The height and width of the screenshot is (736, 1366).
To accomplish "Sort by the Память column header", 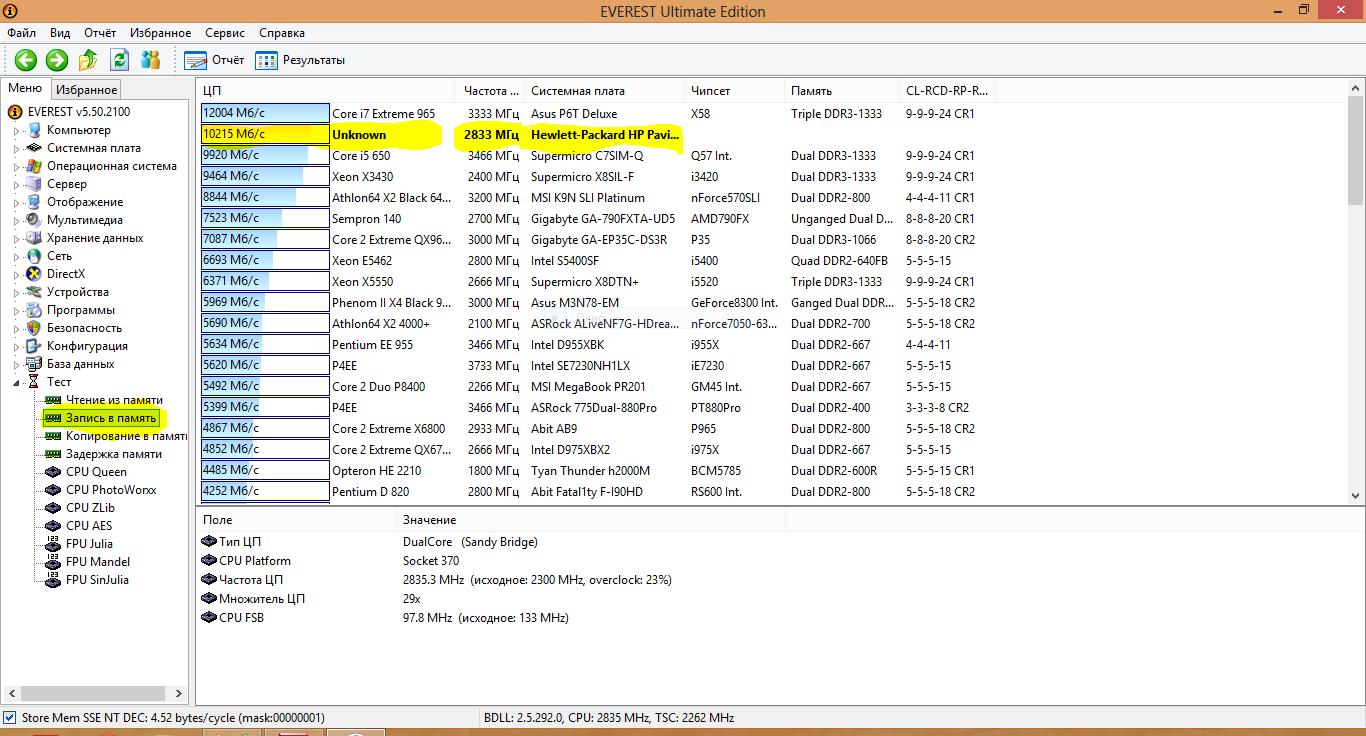I will coord(842,91).
